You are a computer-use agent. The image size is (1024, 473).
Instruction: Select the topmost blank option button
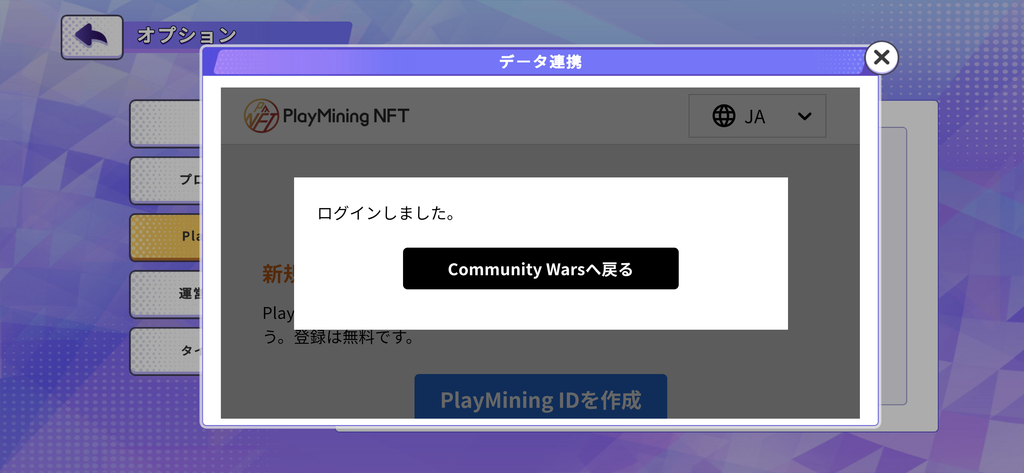pos(166,123)
